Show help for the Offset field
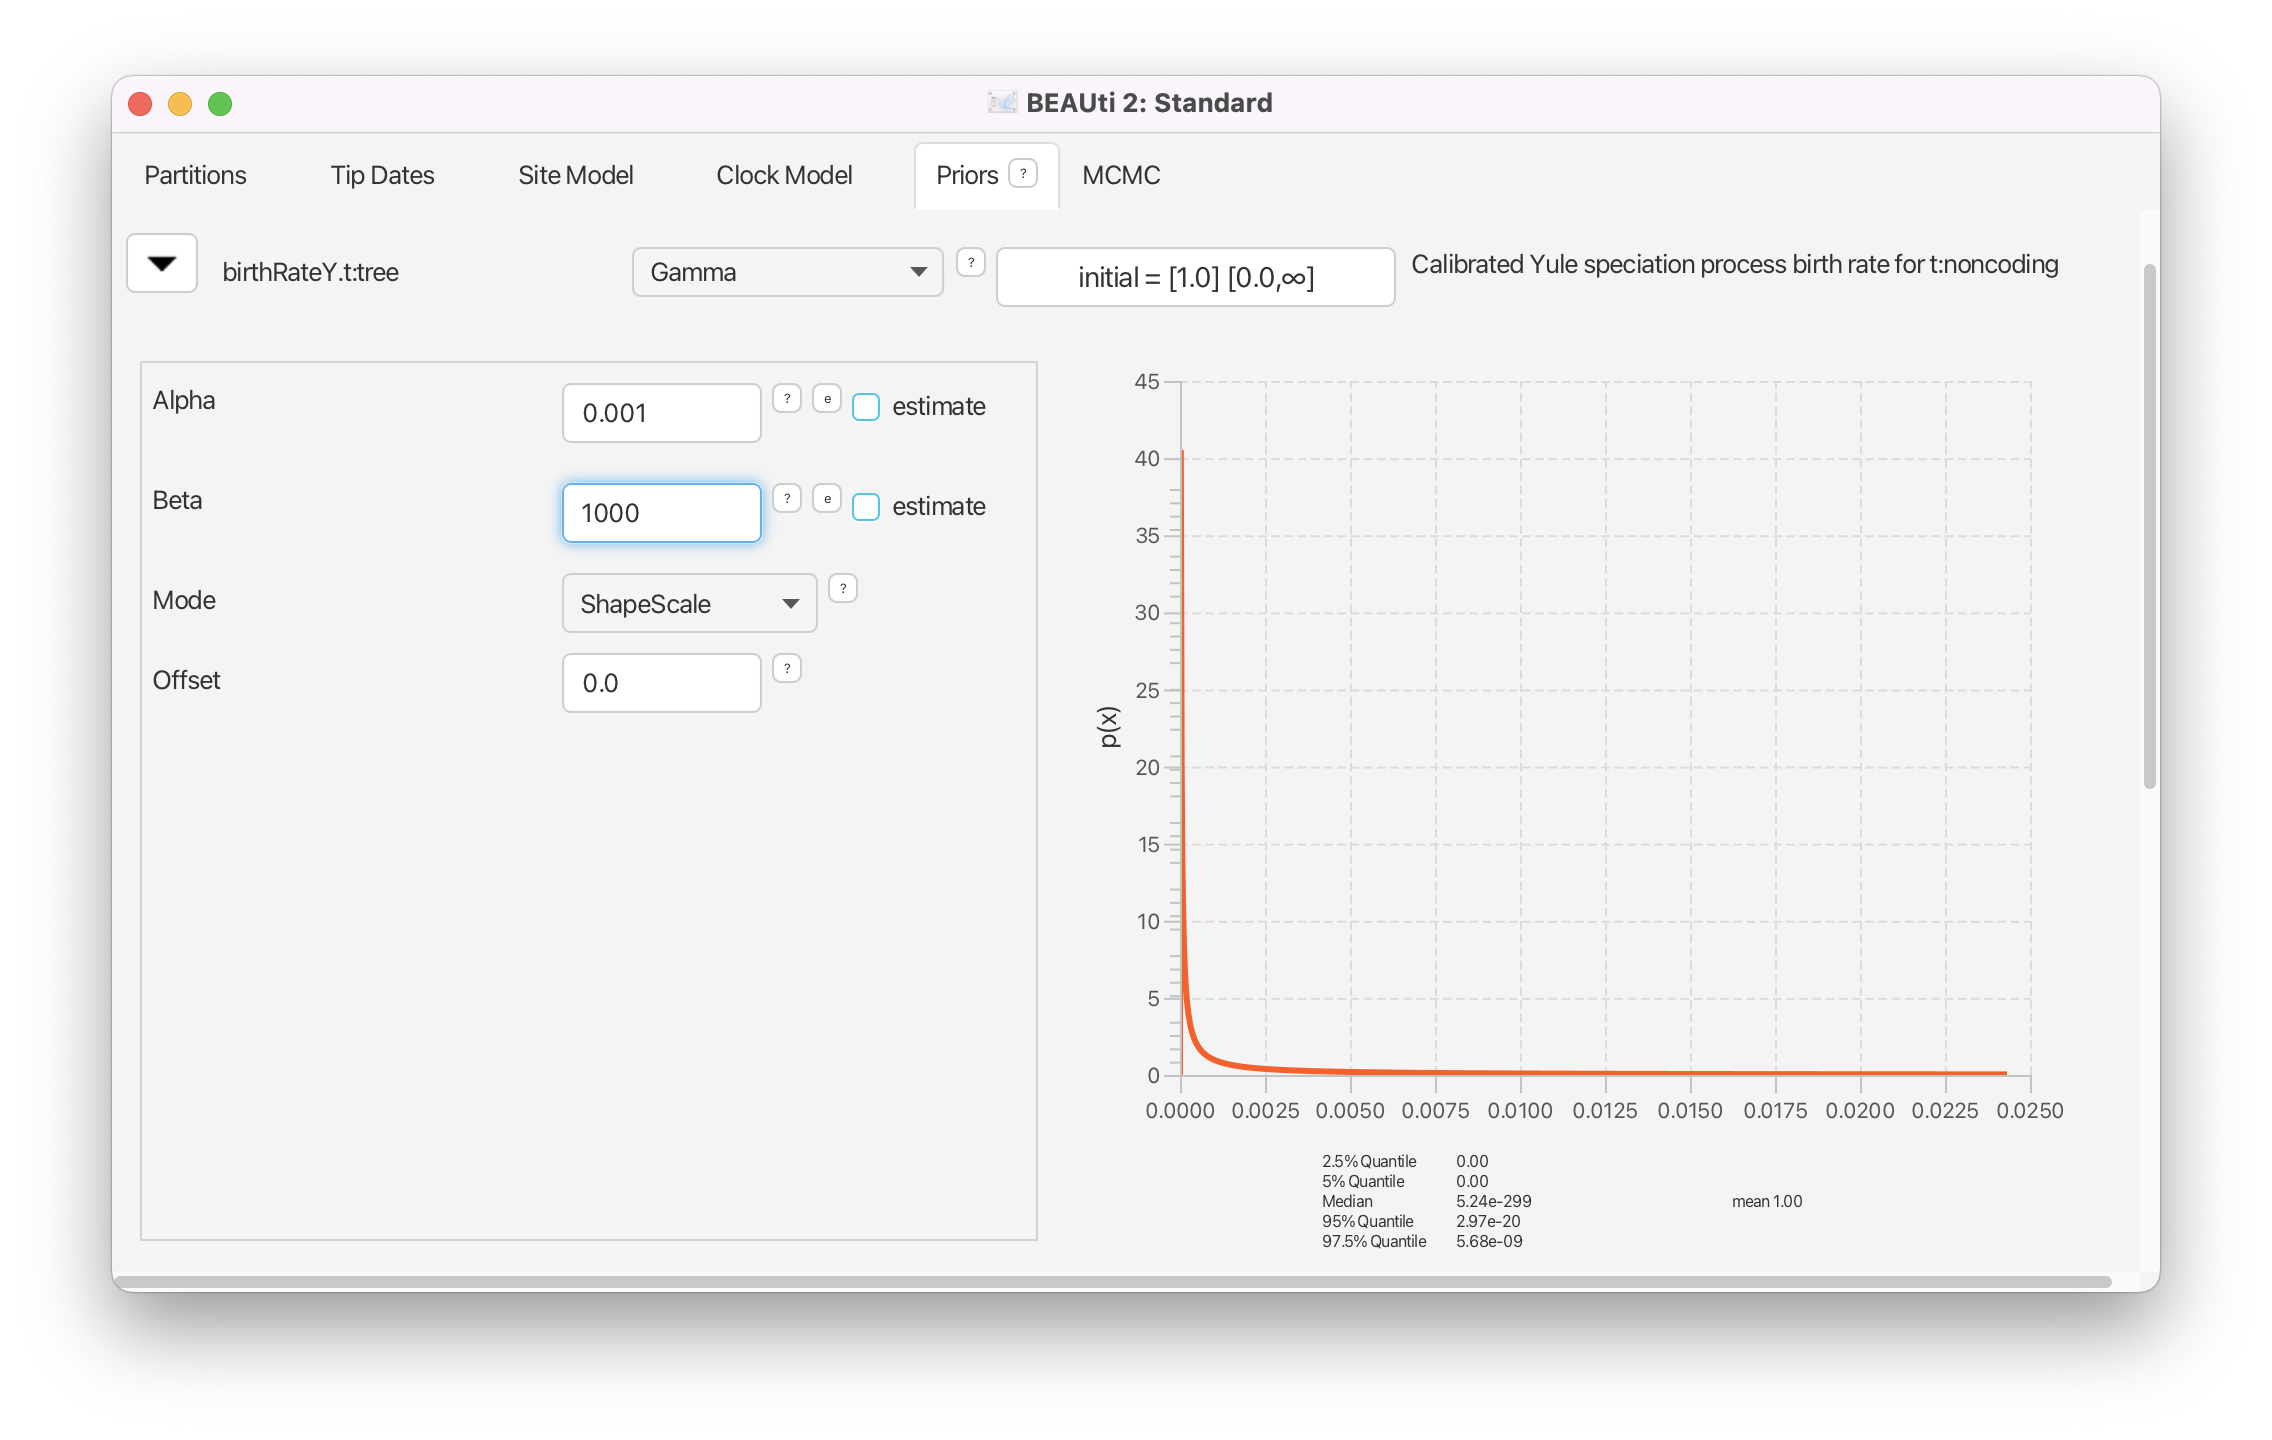2272x1440 pixels. [787, 669]
